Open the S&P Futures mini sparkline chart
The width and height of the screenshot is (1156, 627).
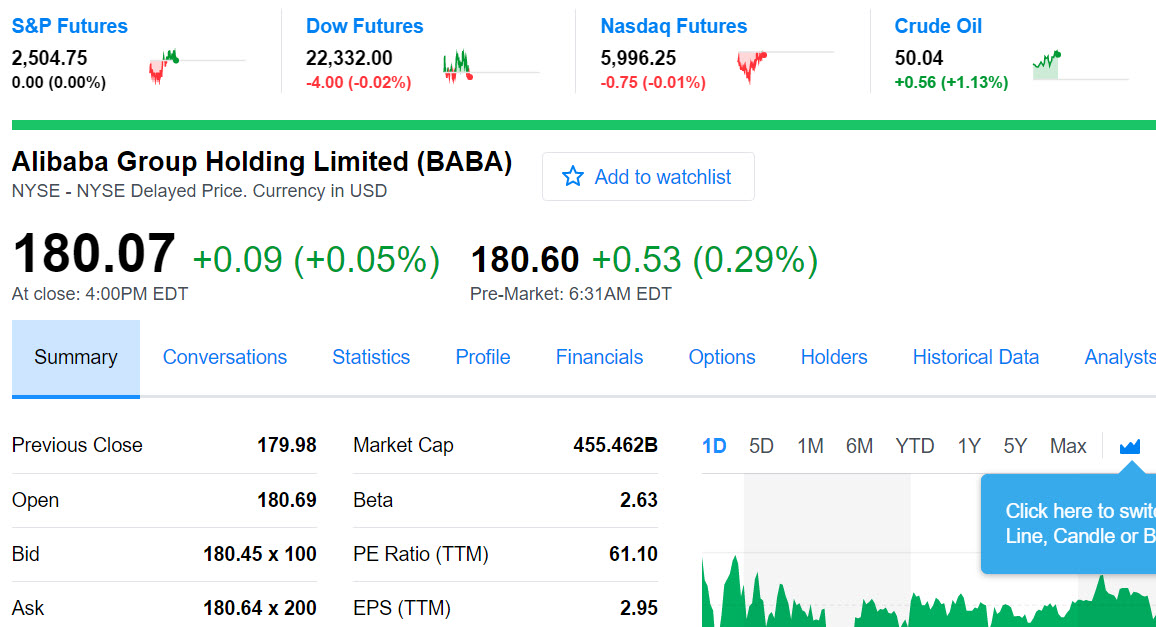coord(196,66)
